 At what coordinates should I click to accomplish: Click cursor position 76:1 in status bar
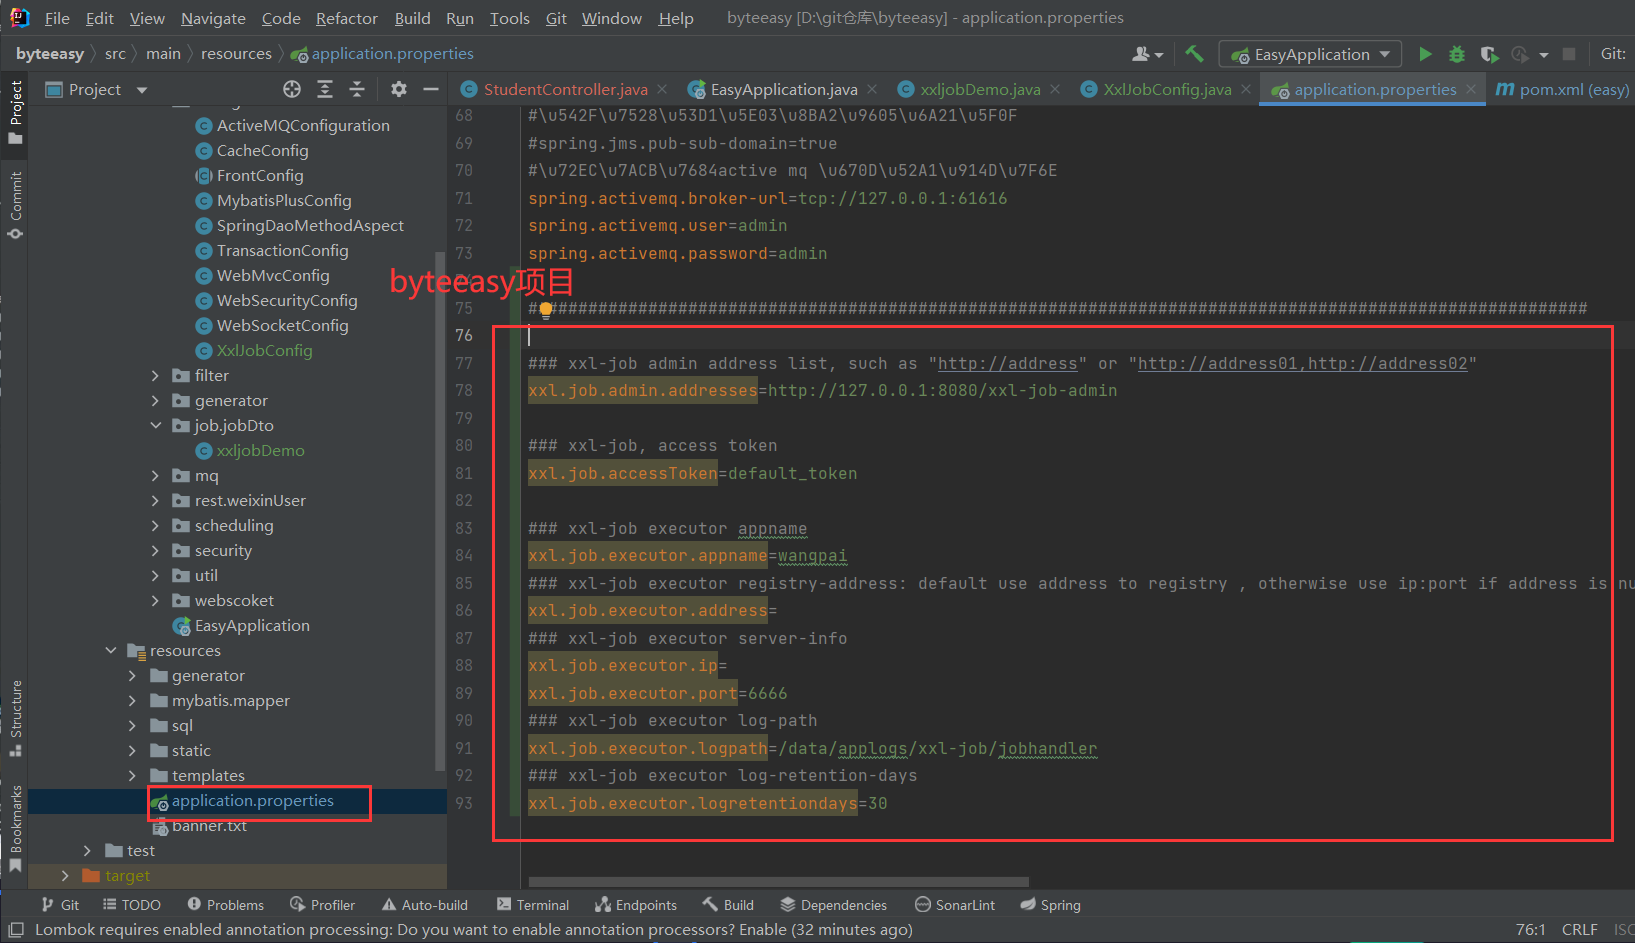(x=1530, y=930)
